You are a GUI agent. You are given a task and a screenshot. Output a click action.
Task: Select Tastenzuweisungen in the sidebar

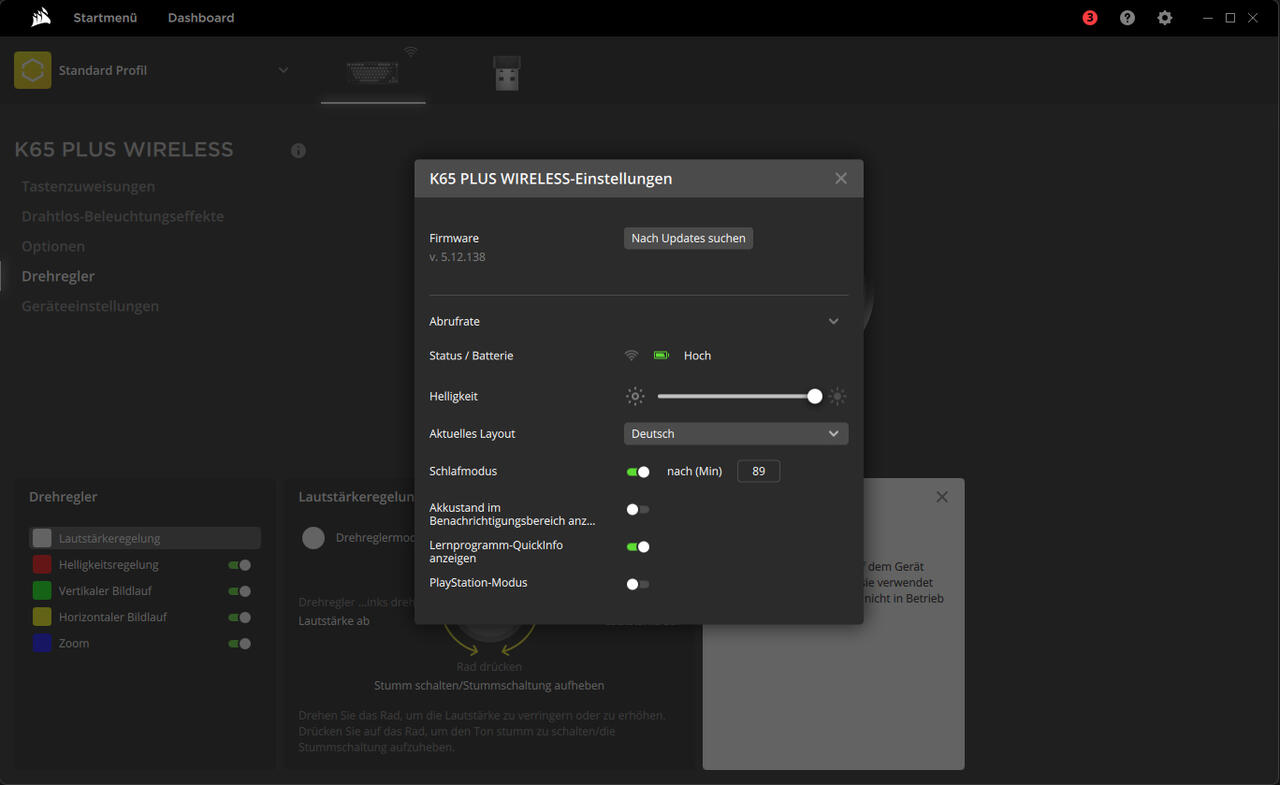(x=88, y=186)
